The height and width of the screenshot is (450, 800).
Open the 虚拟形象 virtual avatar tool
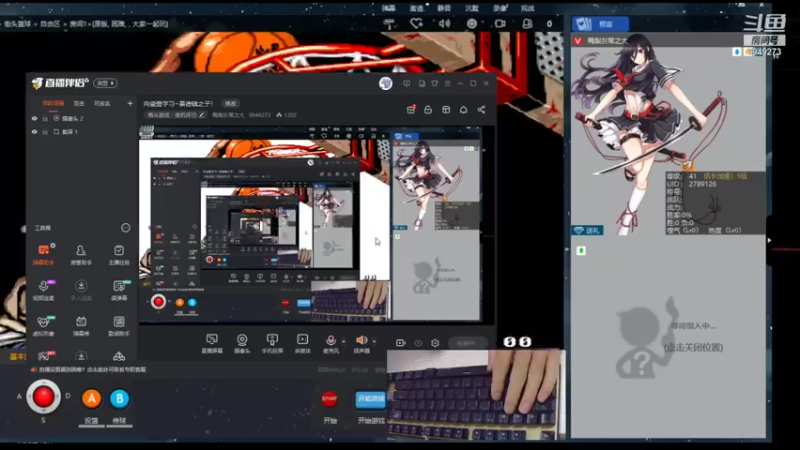pos(44,326)
